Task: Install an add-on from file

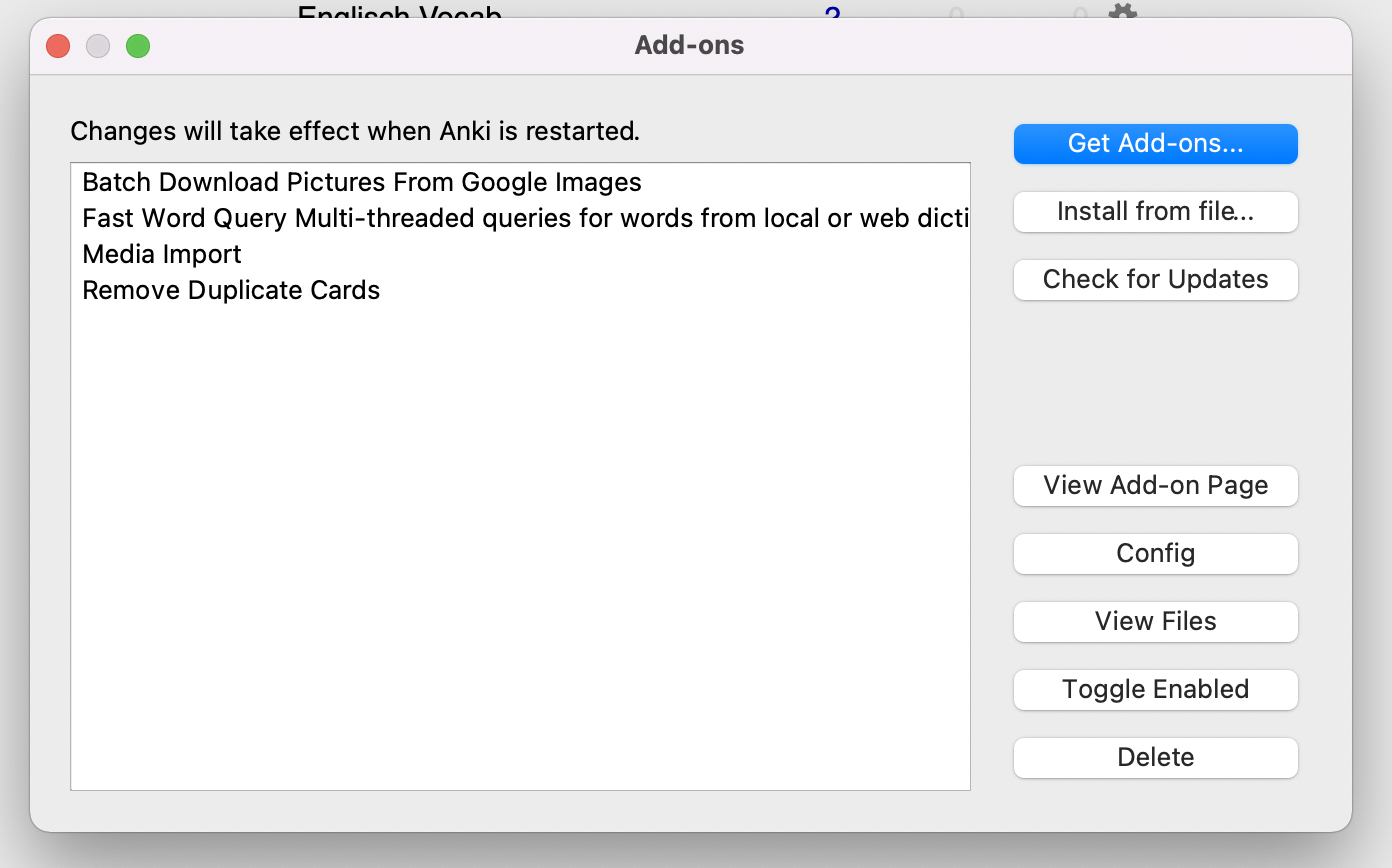Action: [x=1155, y=212]
